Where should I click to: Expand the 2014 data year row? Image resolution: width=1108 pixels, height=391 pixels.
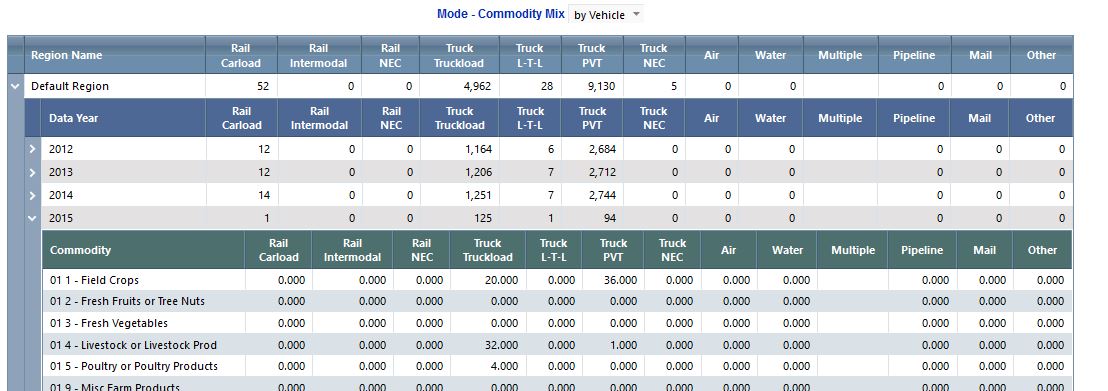33,195
